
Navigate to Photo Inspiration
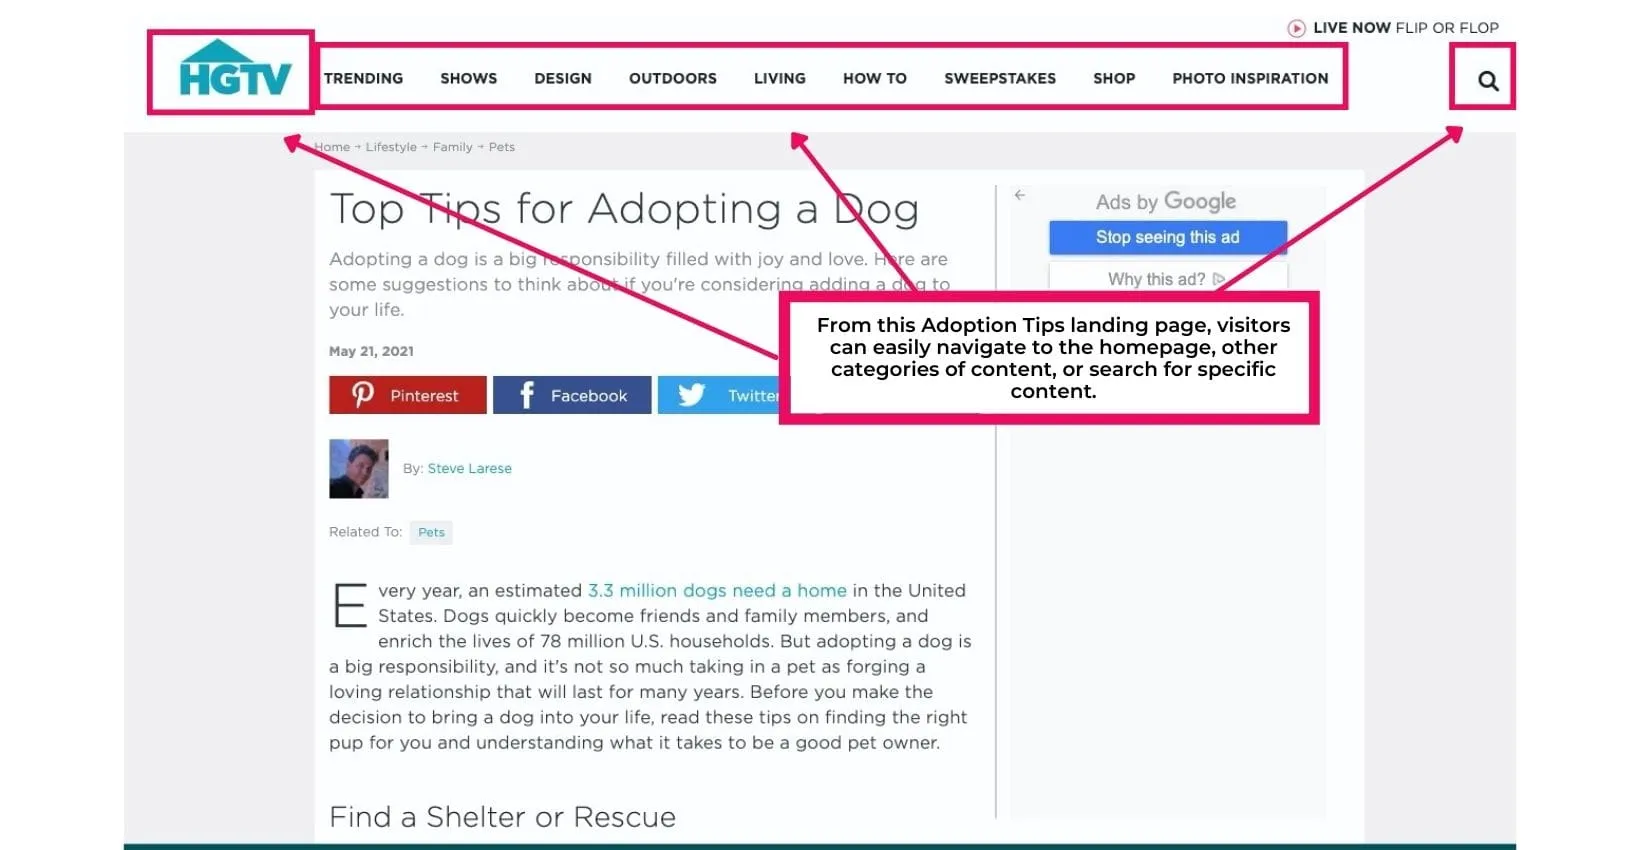tap(1250, 78)
